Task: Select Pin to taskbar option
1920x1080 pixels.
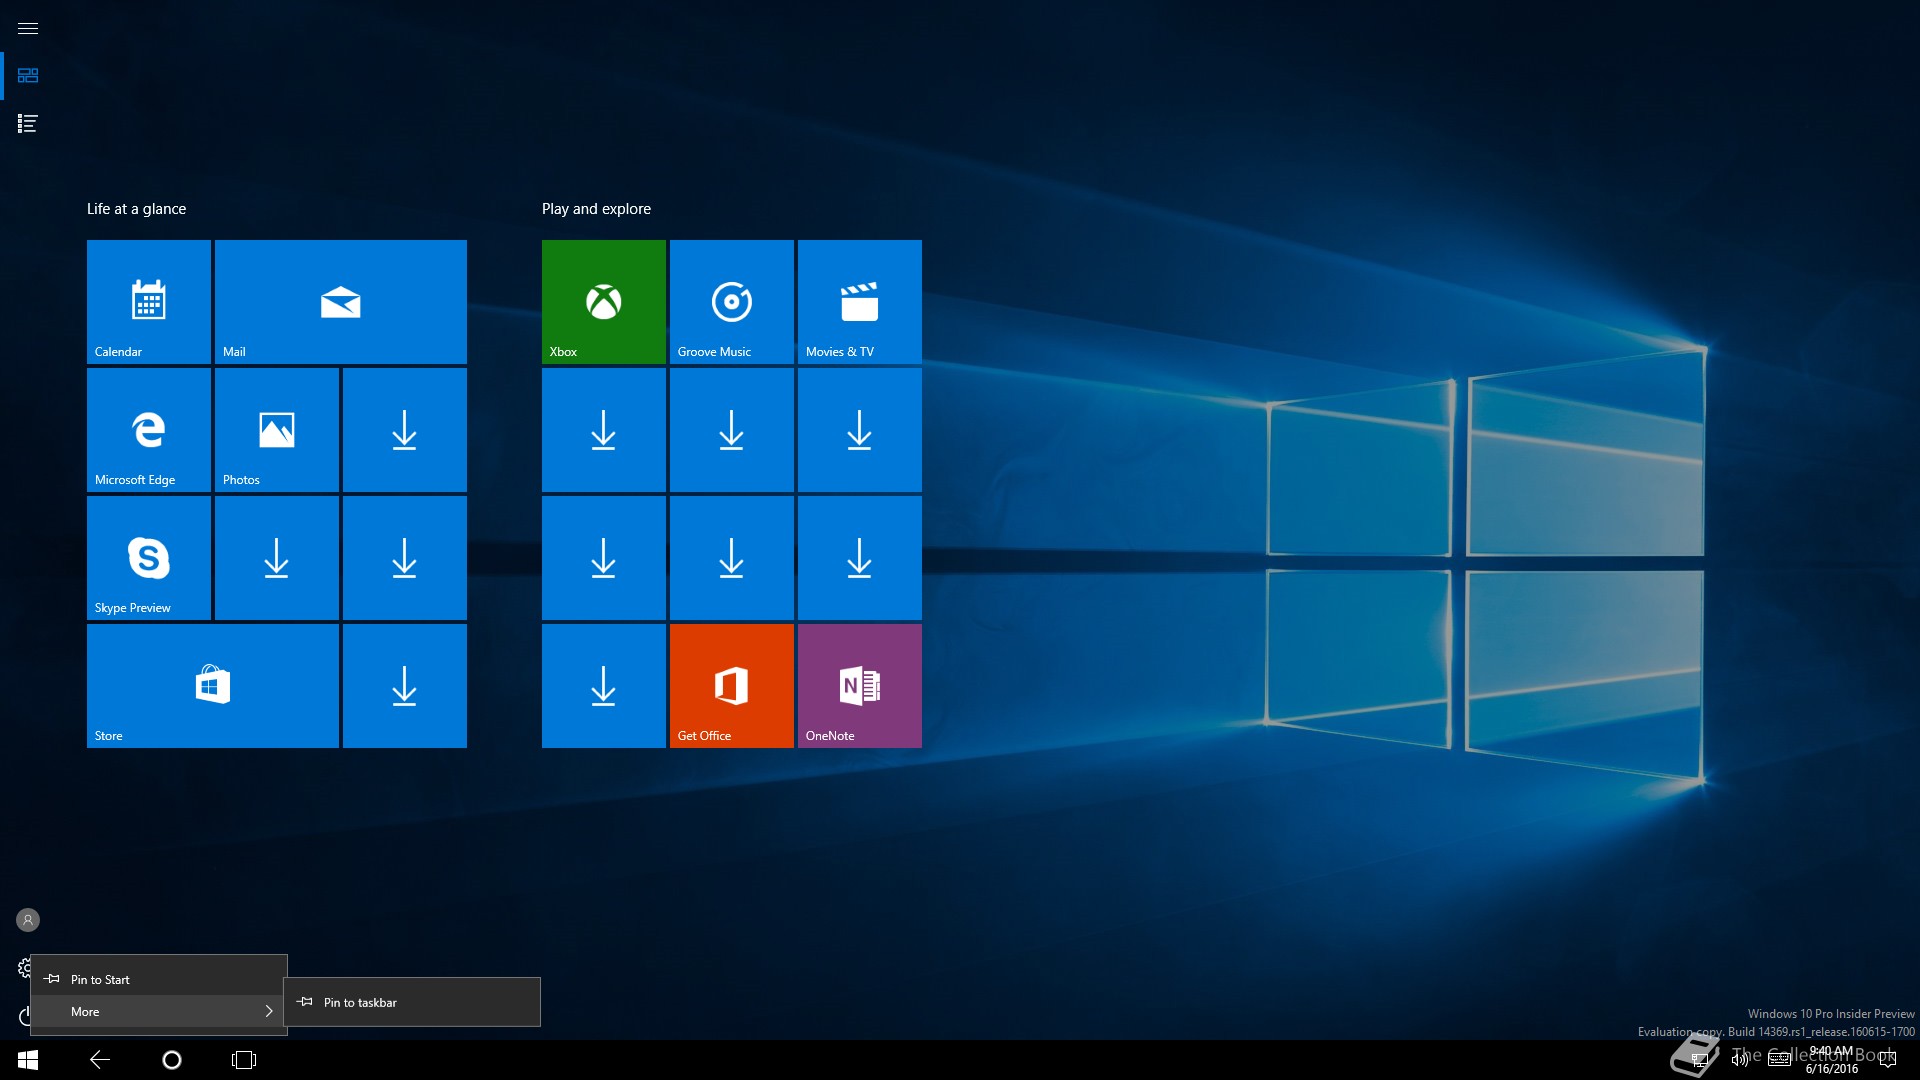Action: tap(412, 1002)
